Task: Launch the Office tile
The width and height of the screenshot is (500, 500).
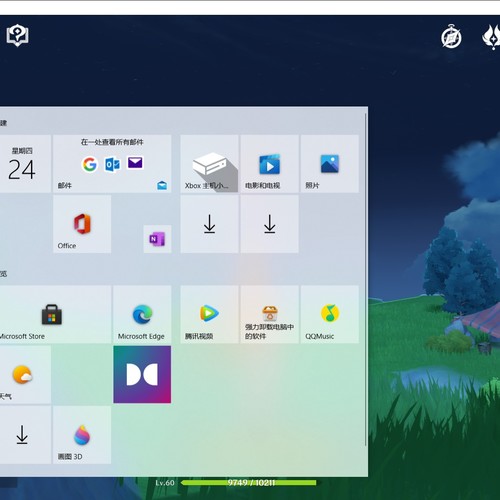Action: click(82, 224)
